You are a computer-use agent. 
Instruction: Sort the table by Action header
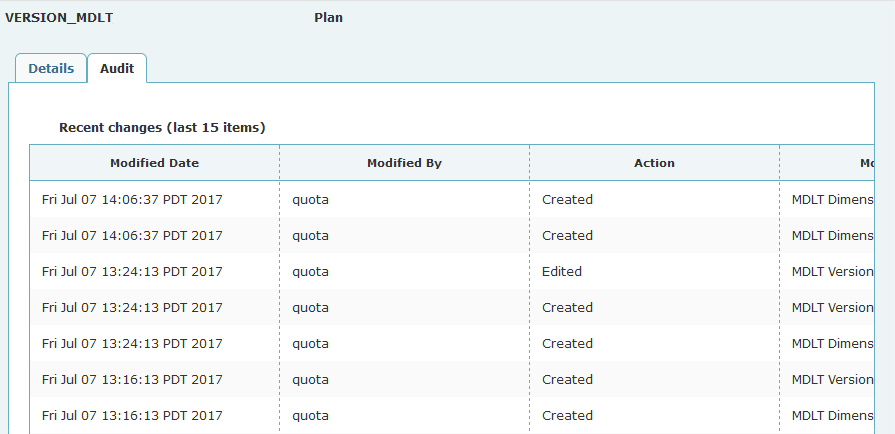coord(654,163)
